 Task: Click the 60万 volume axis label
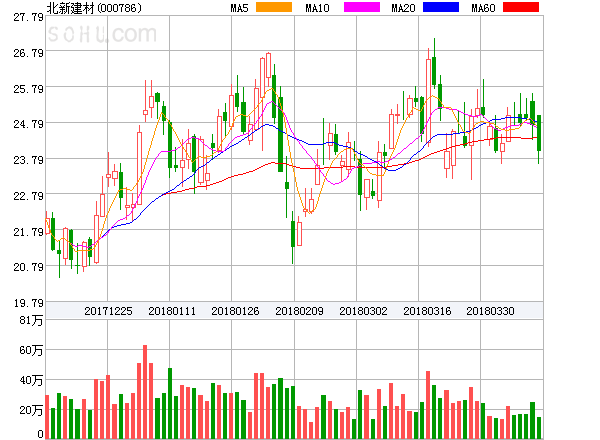(x=31, y=350)
